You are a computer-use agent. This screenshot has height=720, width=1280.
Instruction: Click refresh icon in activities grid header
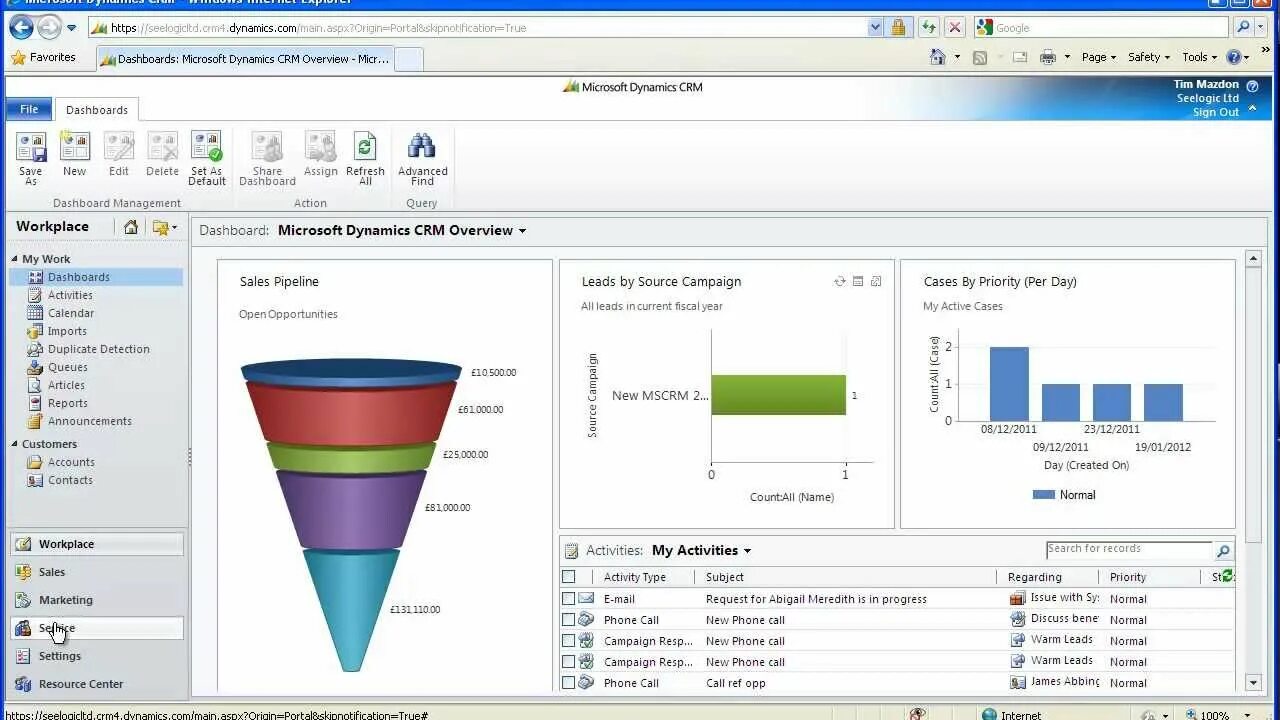point(1228,576)
